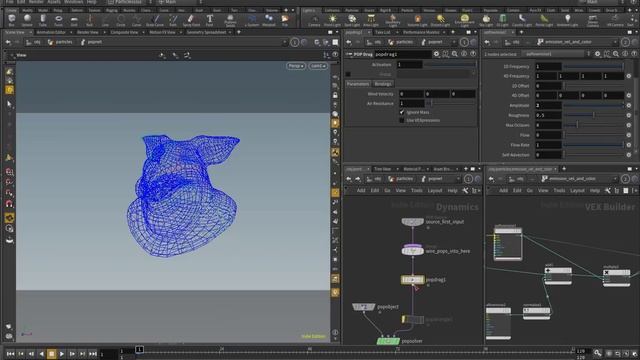
Task: Click search icon in POP Drag parameter pane
Action: pyautogui.click(x=455, y=54)
